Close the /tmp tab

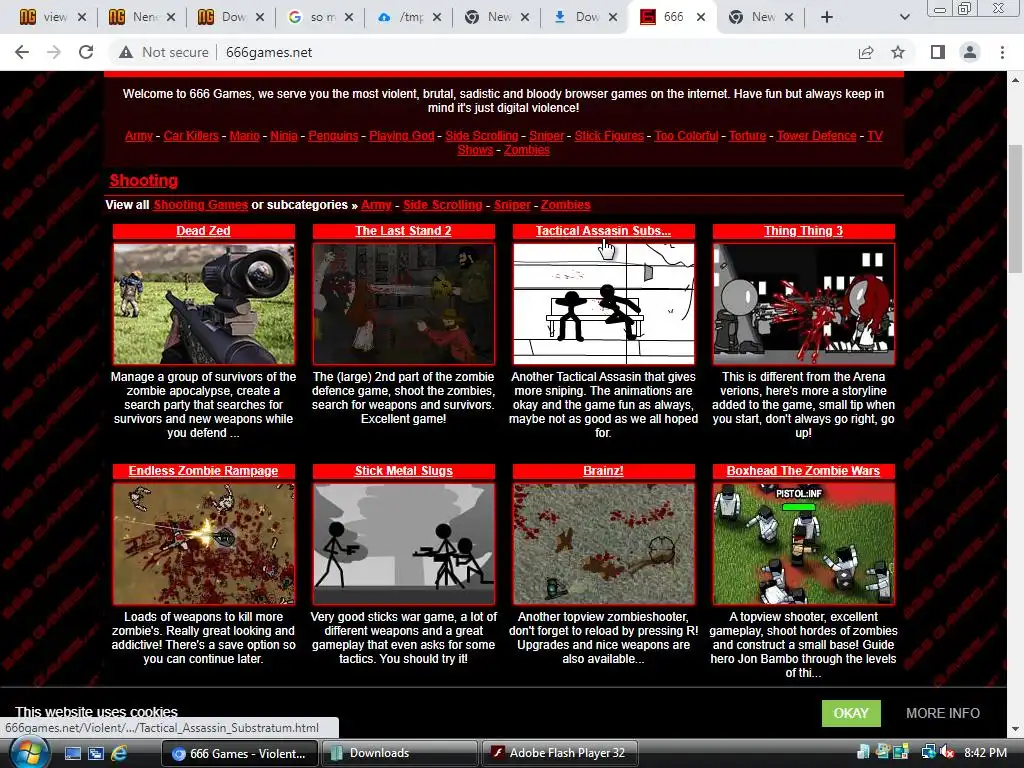(437, 17)
